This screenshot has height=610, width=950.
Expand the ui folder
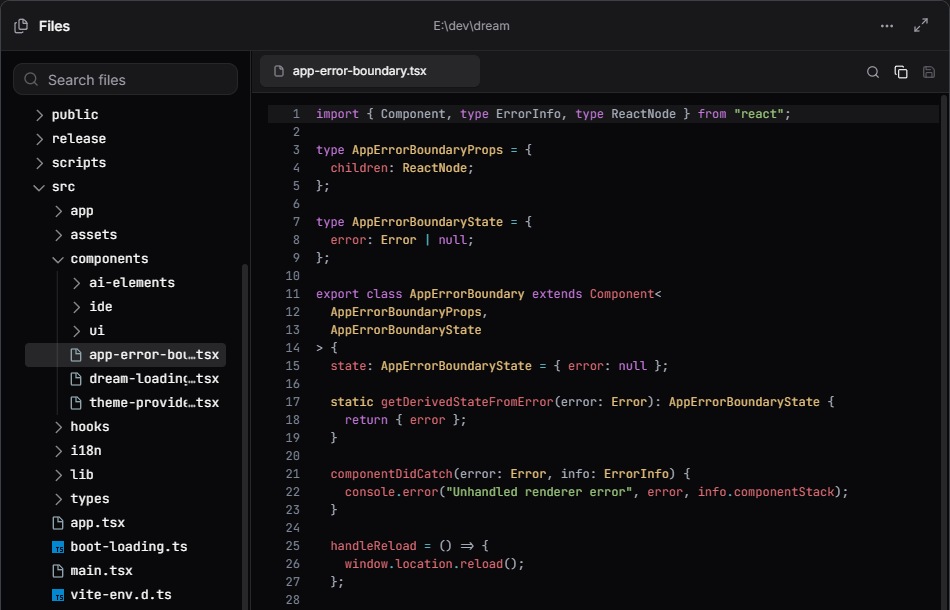(76, 331)
